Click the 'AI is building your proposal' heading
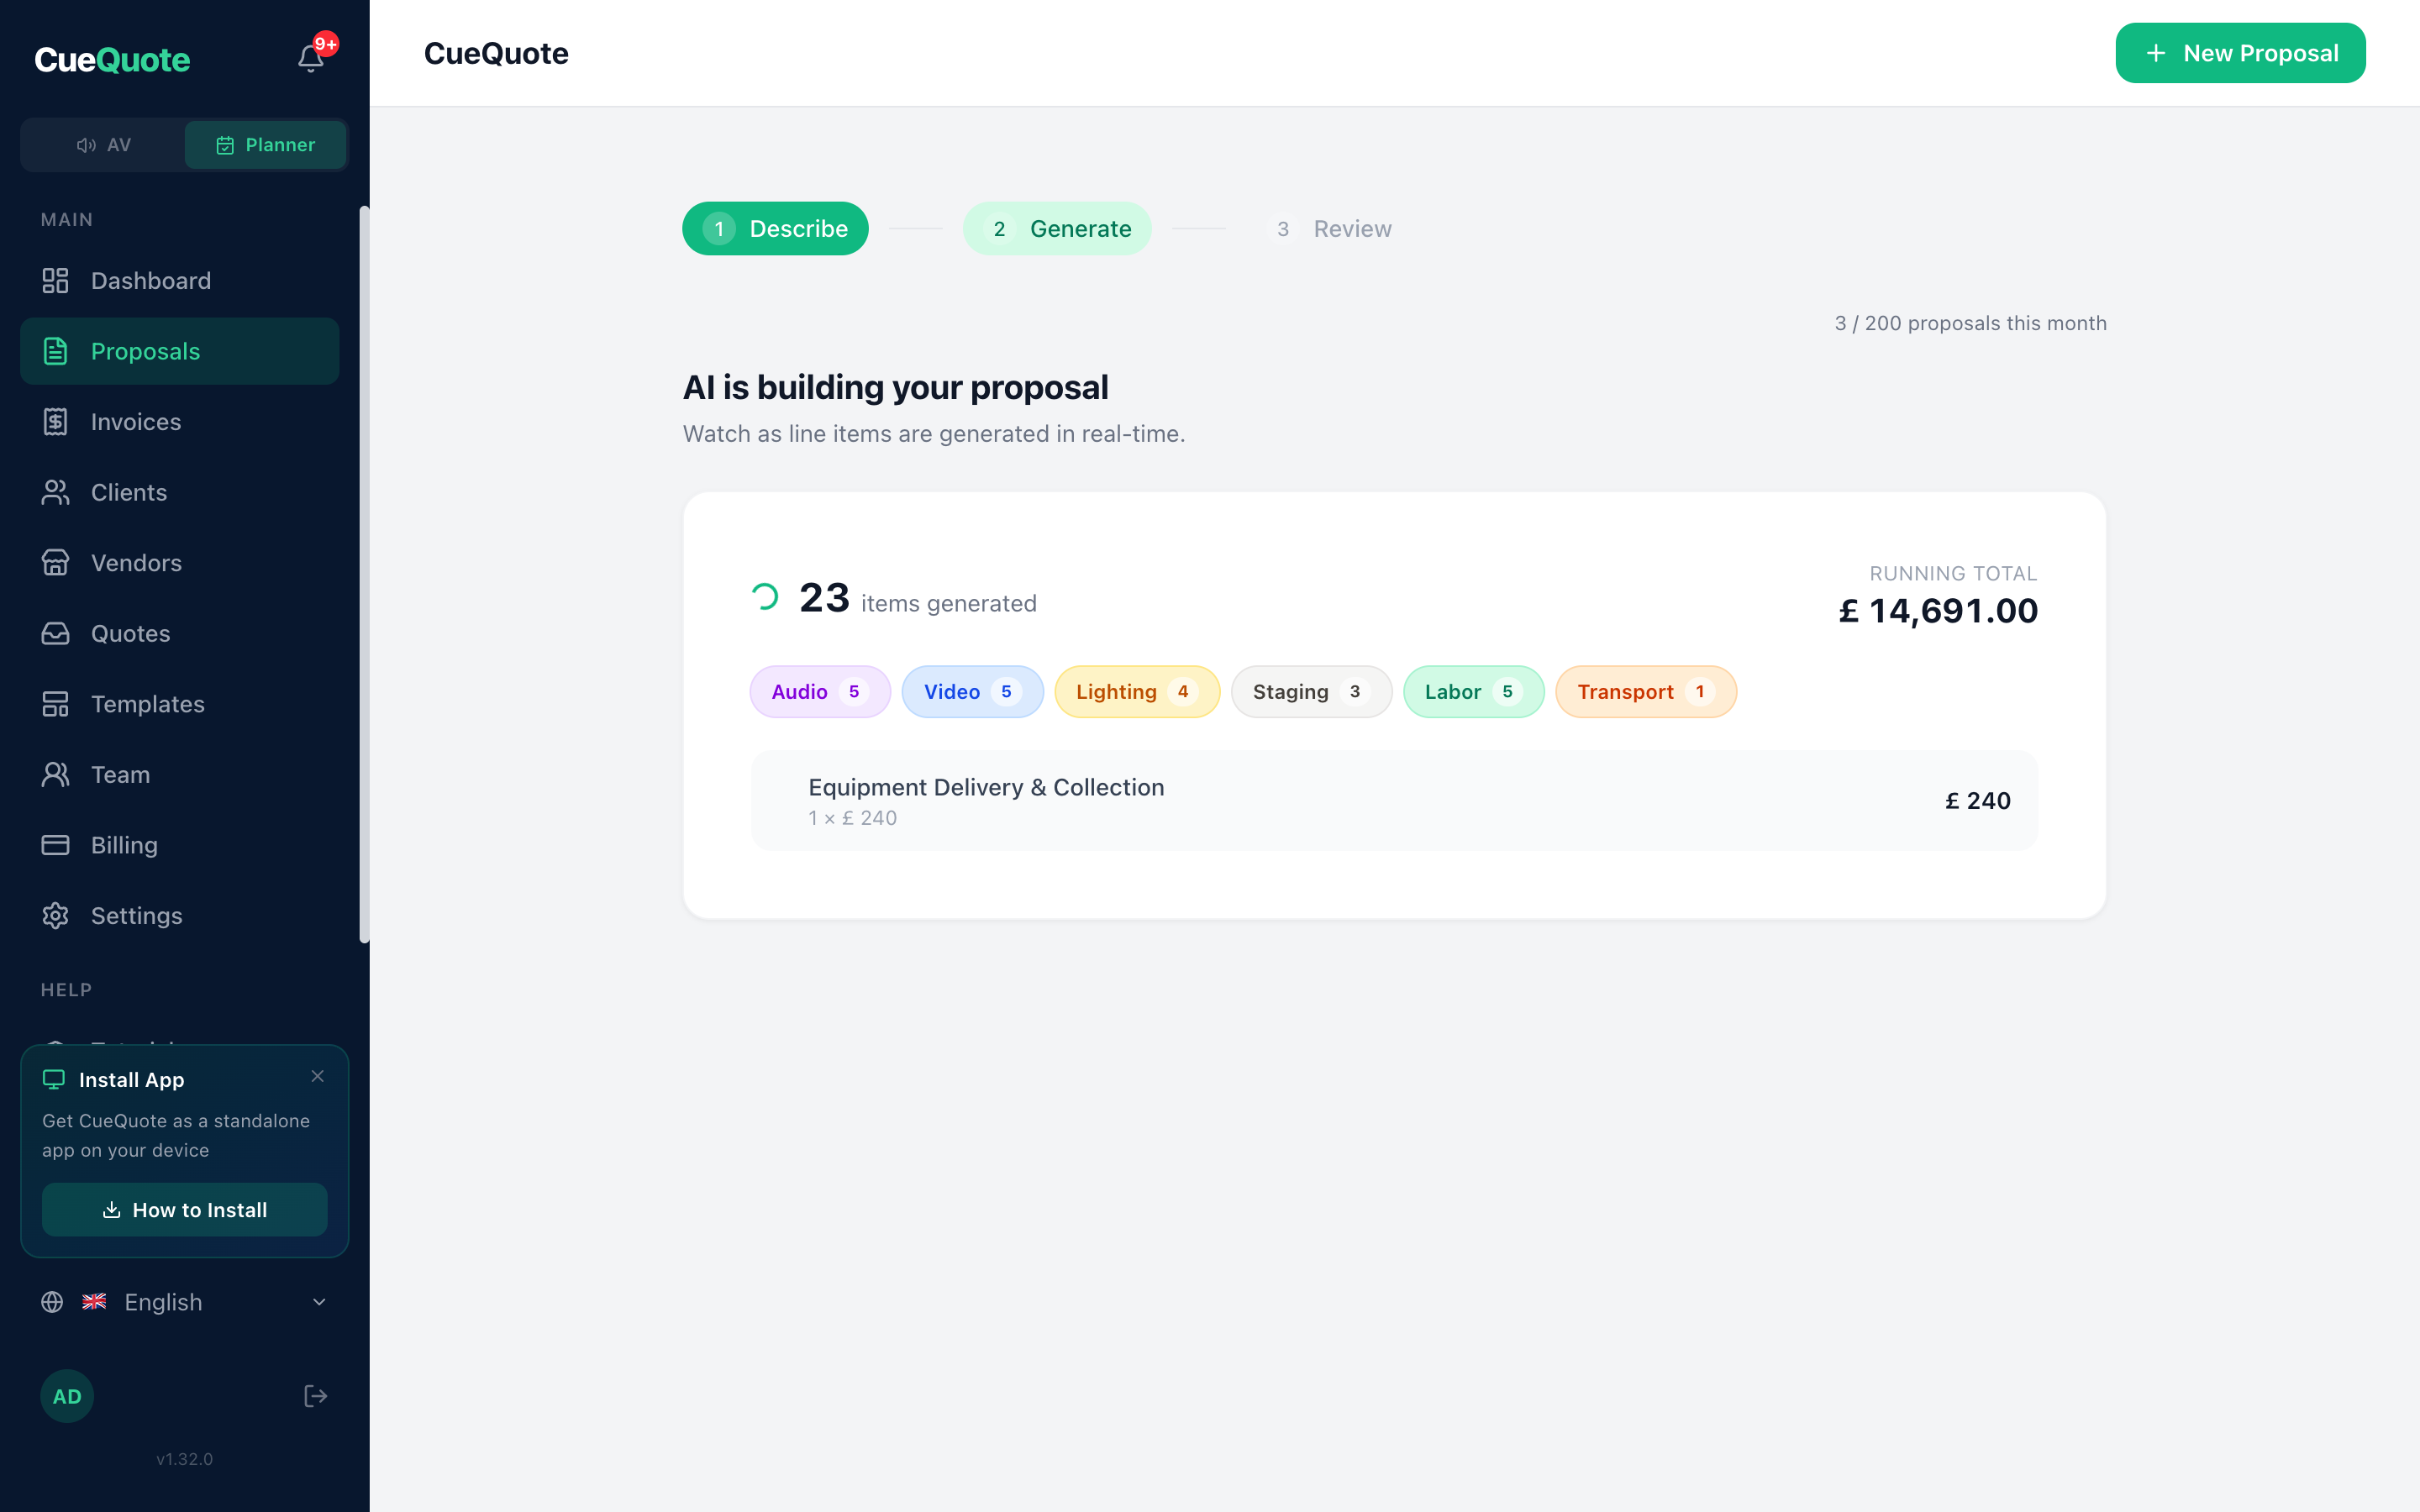 [895, 387]
